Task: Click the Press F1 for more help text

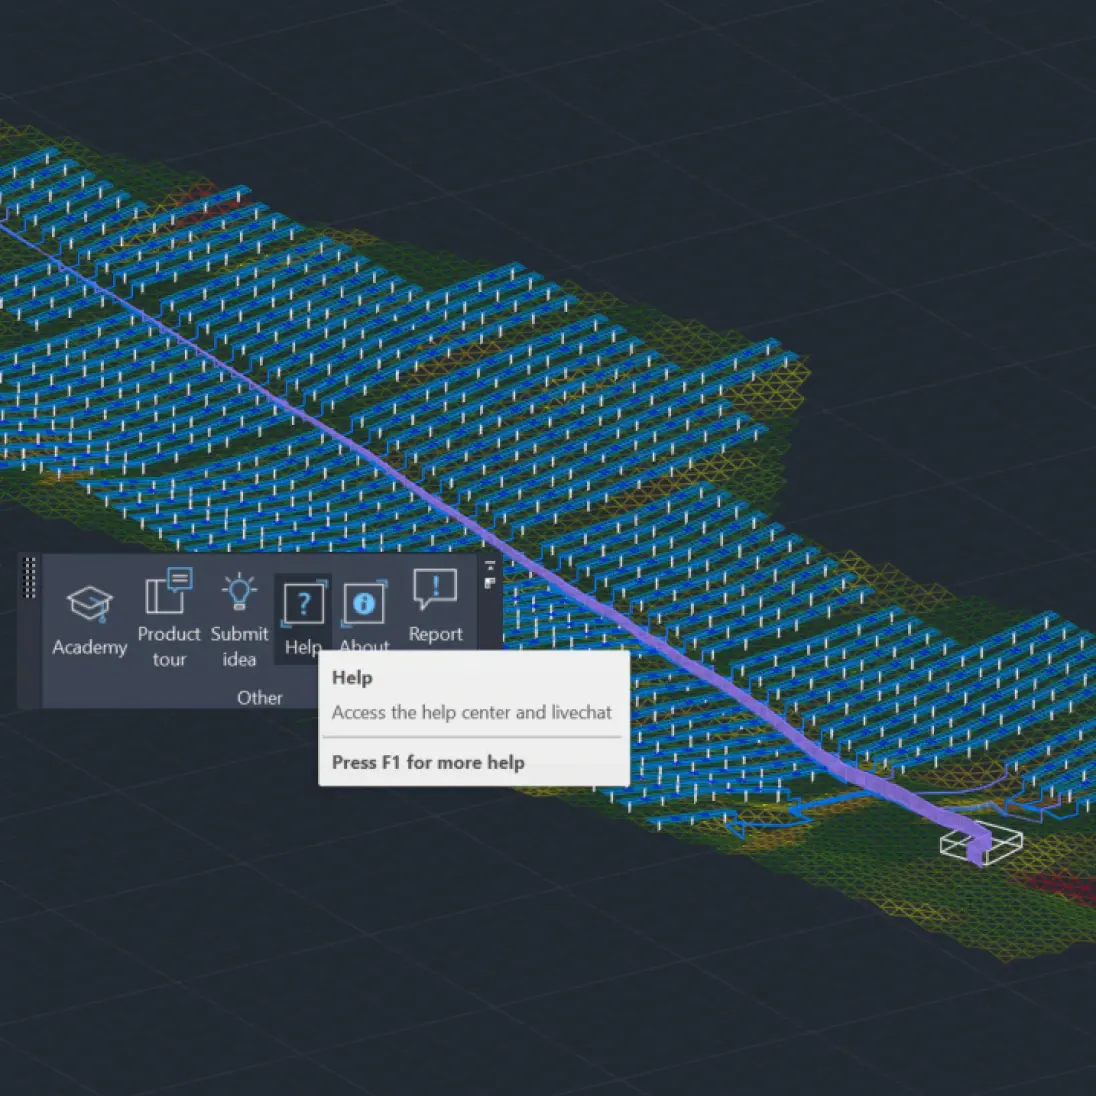Action: point(428,762)
